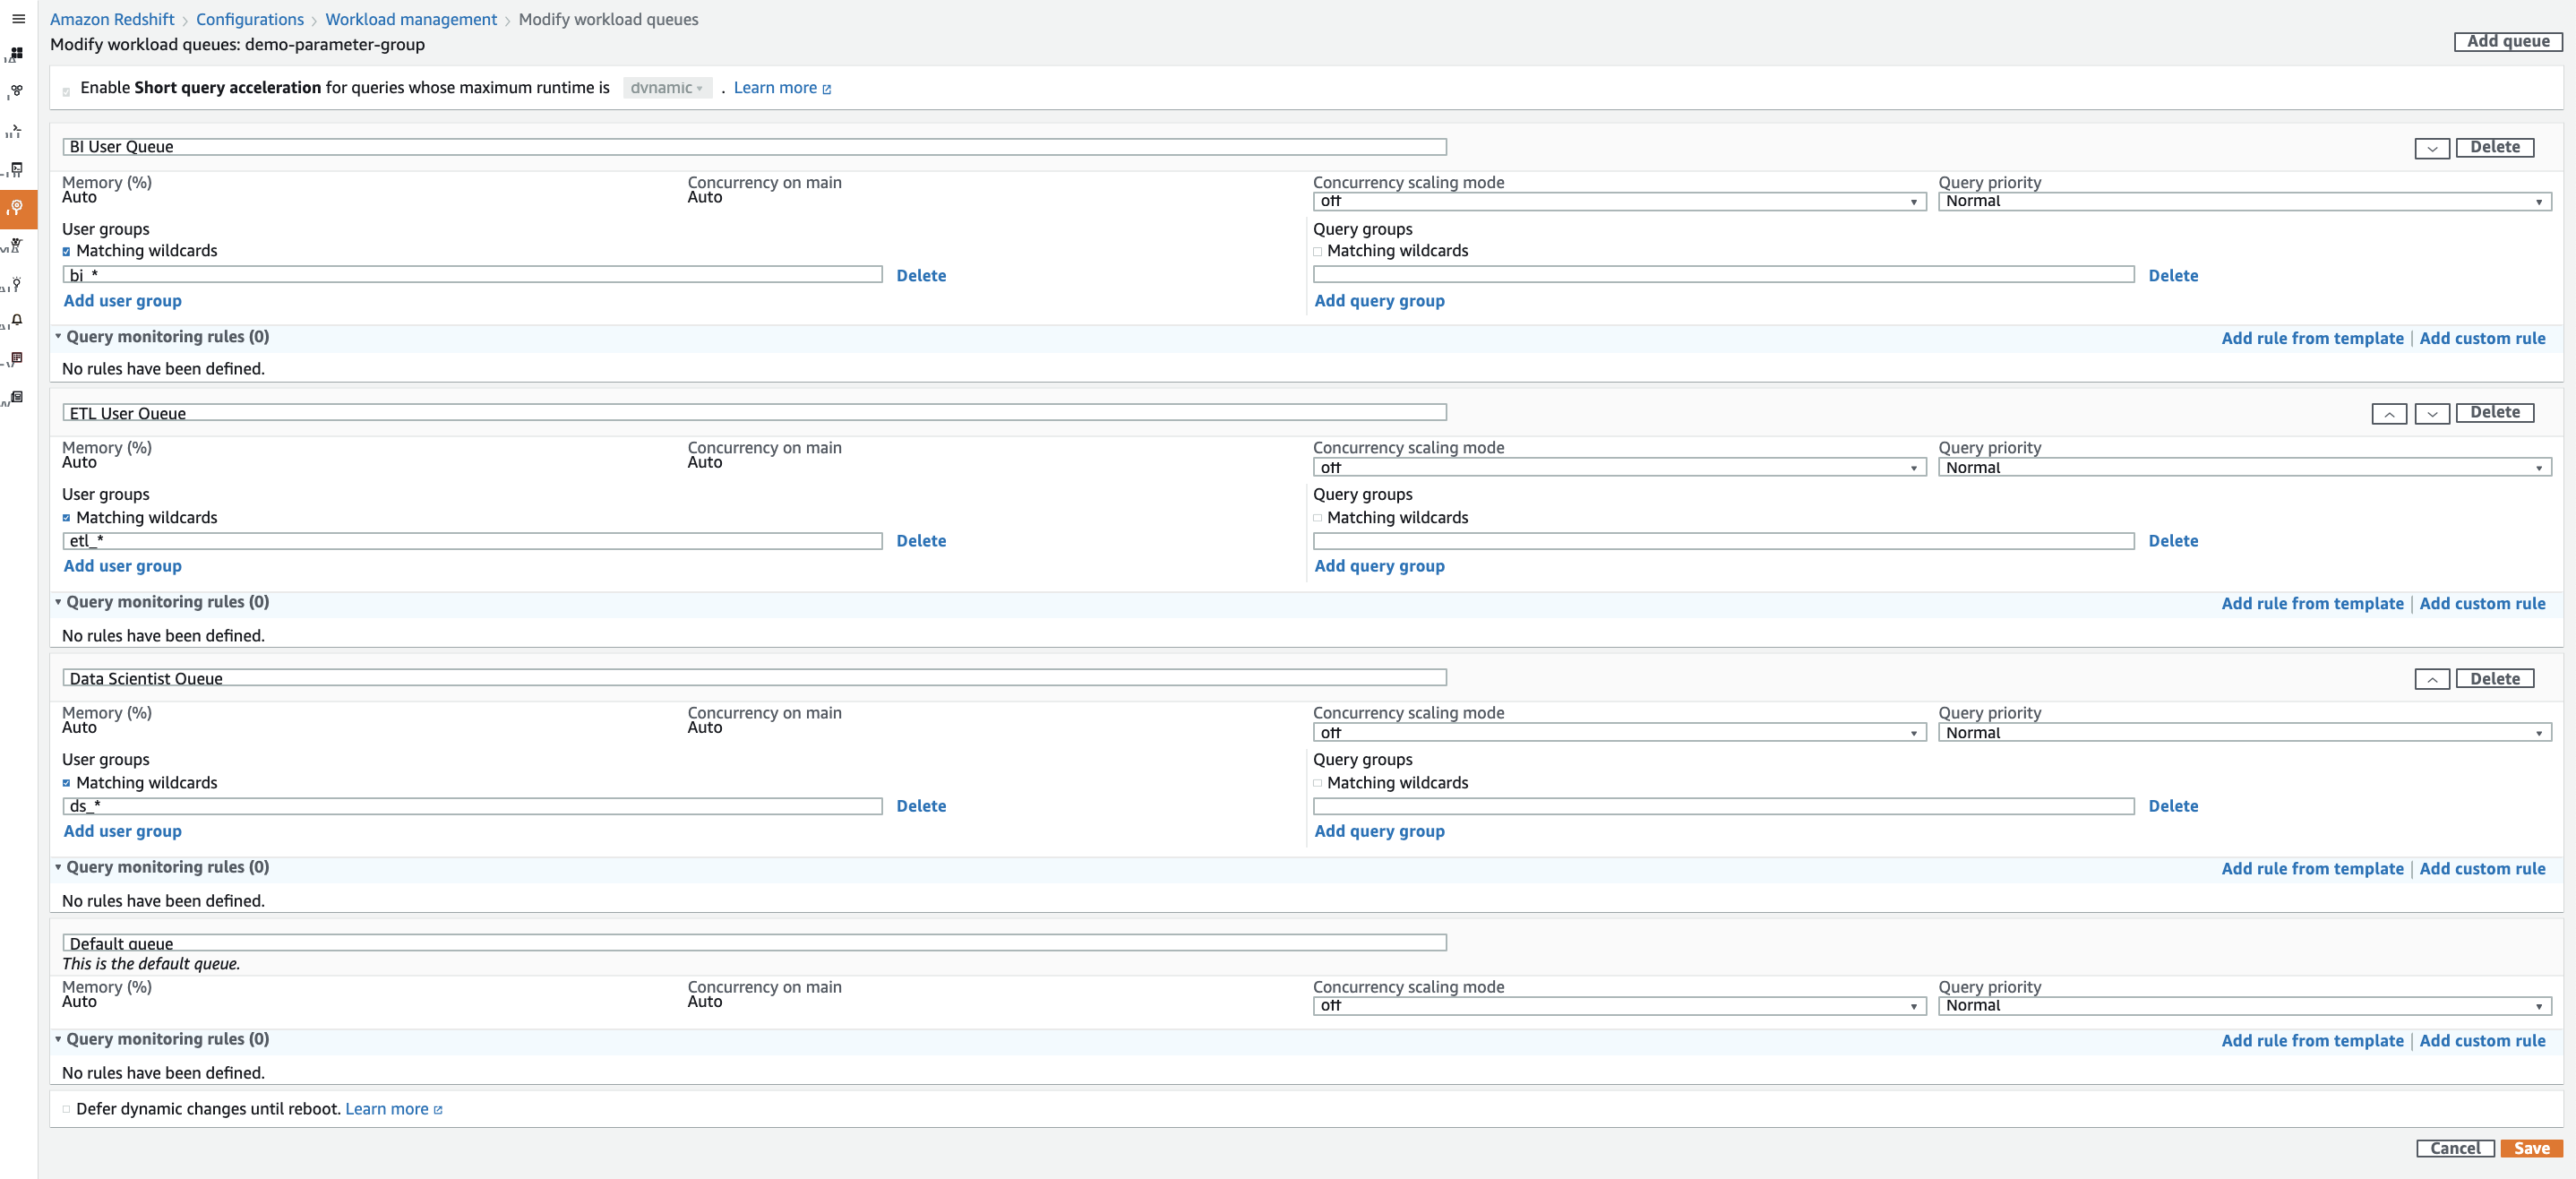Edit the Default queue name field
The image size is (2576, 1179).
pyautogui.click(x=755, y=943)
